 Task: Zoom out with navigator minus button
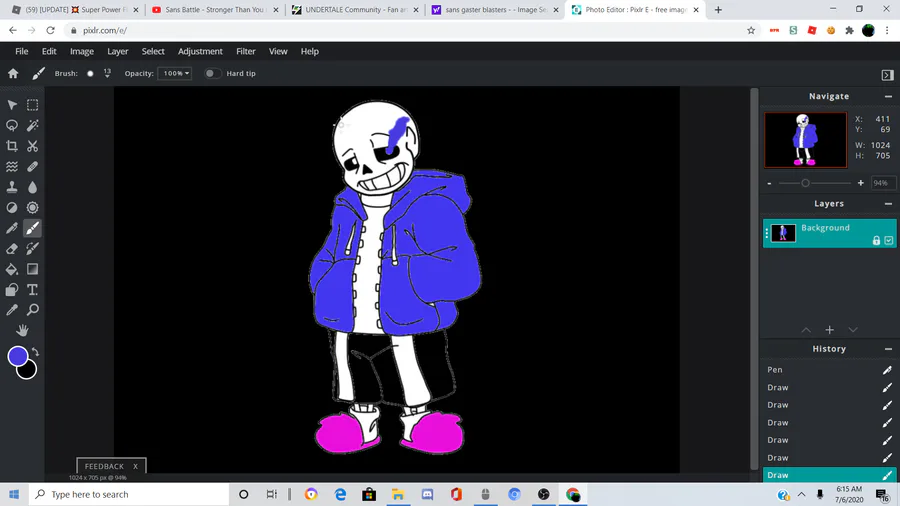pos(769,183)
